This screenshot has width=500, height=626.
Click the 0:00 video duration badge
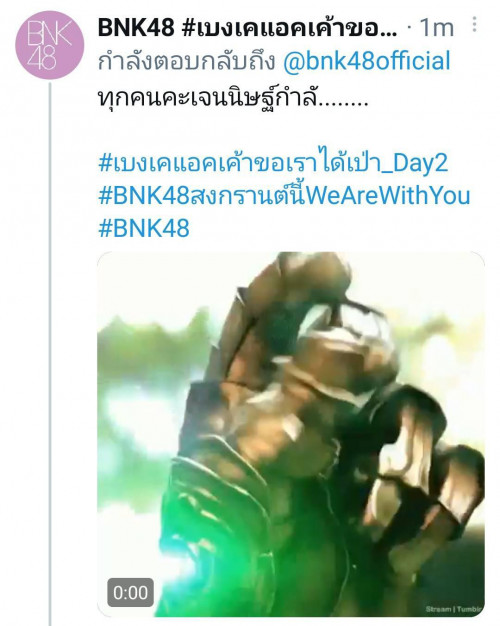(x=130, y=592)
